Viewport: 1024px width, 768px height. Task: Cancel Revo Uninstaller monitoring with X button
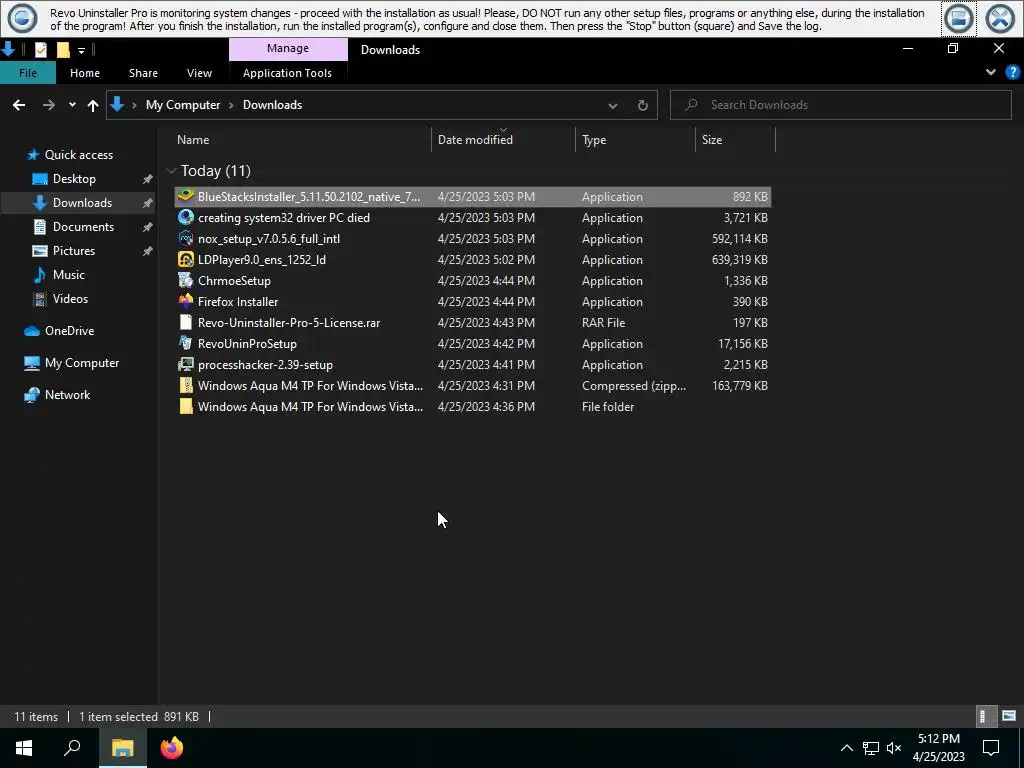point(1000,18)
